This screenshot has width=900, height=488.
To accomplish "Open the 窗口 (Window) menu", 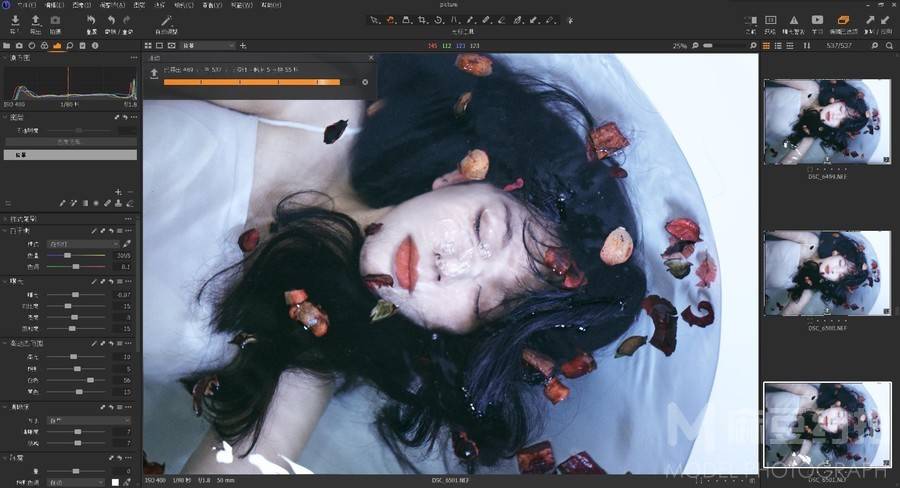I will [241, 5].
